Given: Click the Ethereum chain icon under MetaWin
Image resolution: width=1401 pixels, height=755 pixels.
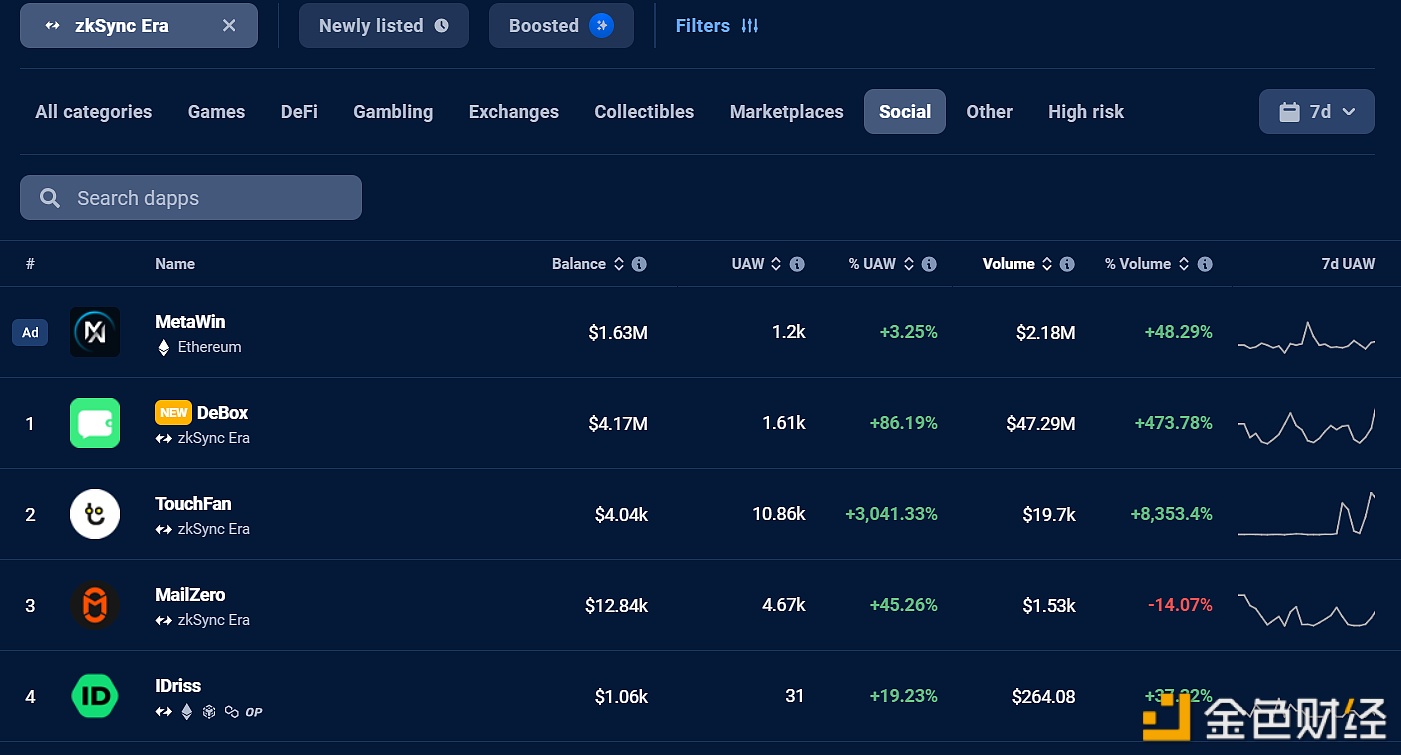Looking at the screenshot, I should (164, 348).
